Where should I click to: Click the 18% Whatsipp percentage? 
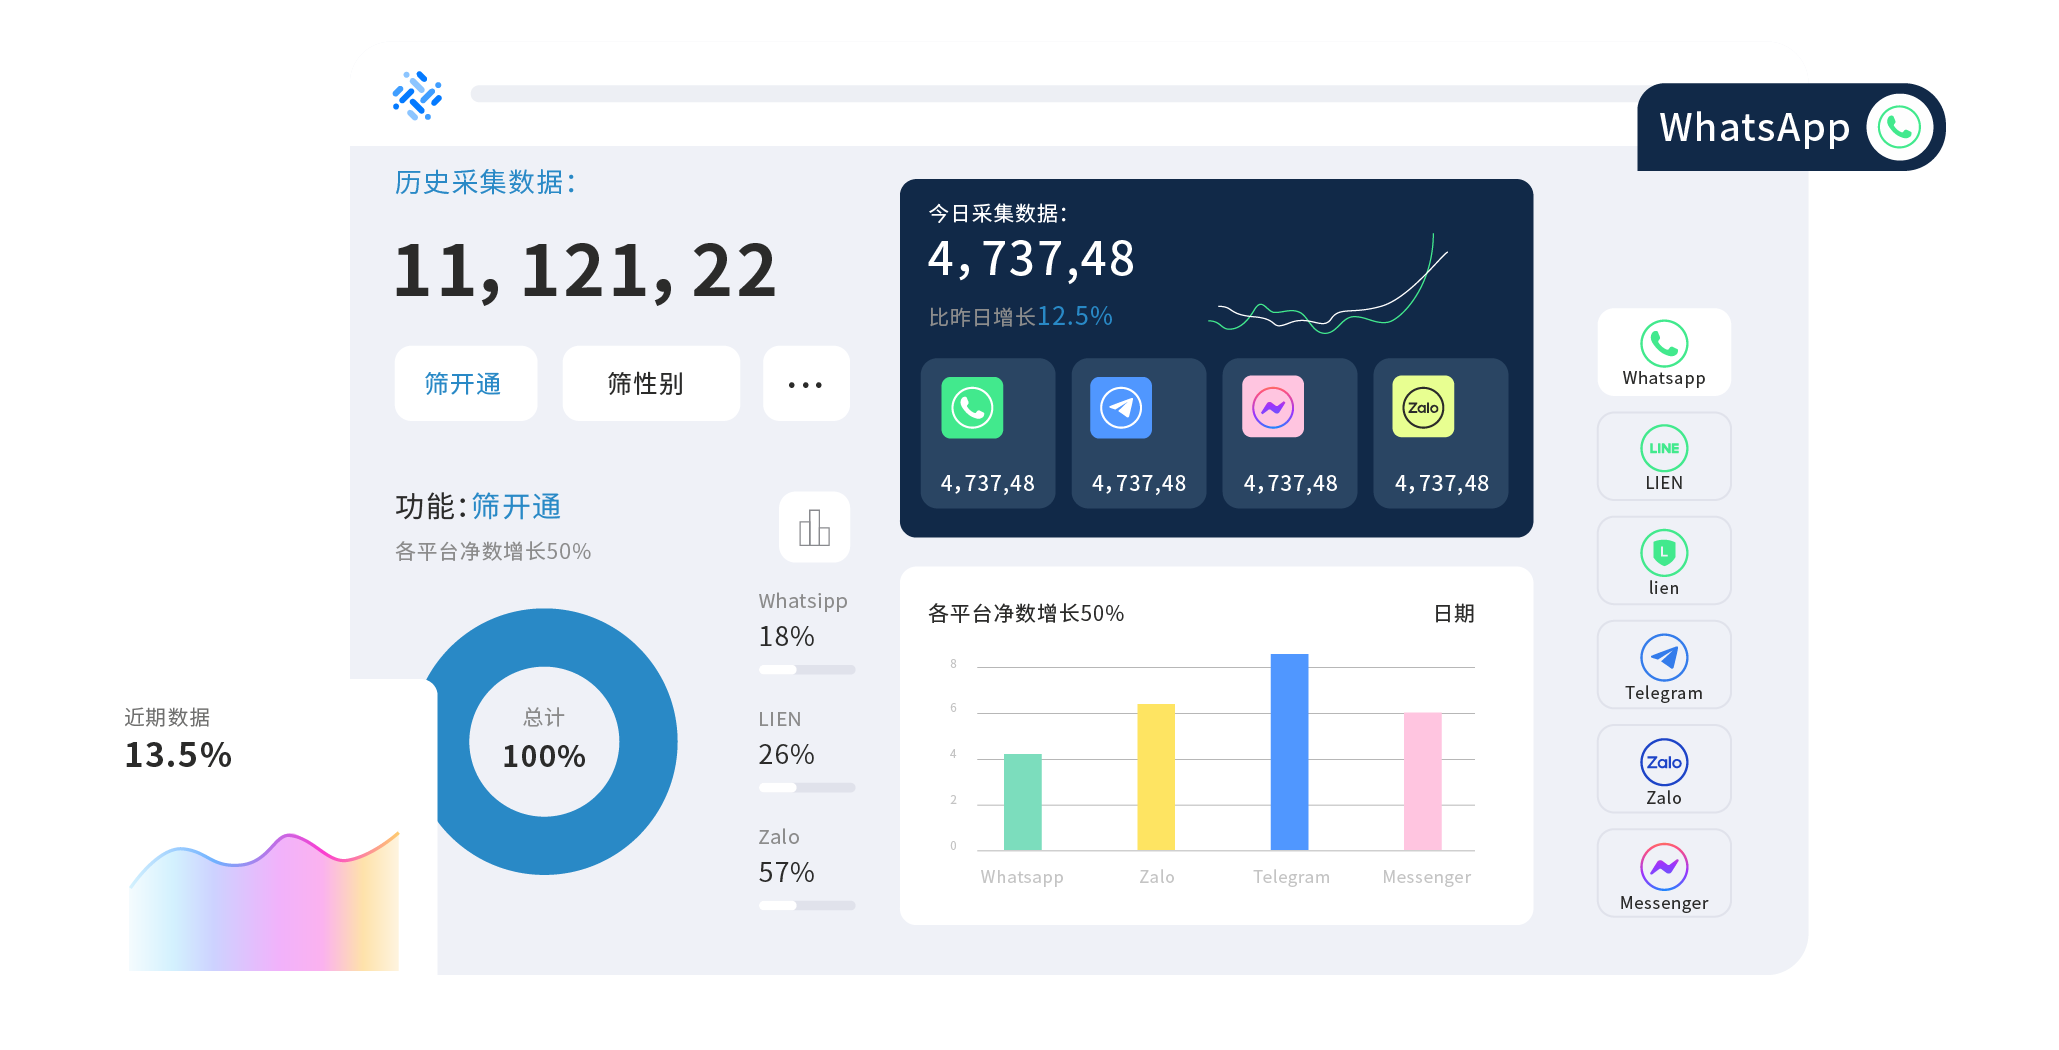(x=786, y=636)
